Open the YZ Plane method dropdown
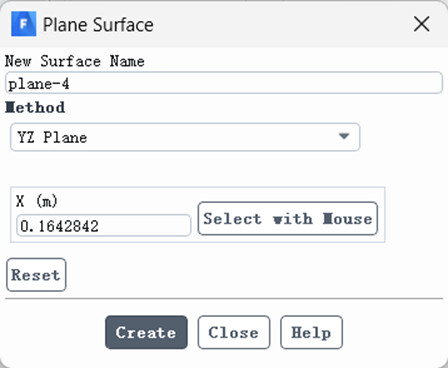448x368 pixels. tap(185, 137)
